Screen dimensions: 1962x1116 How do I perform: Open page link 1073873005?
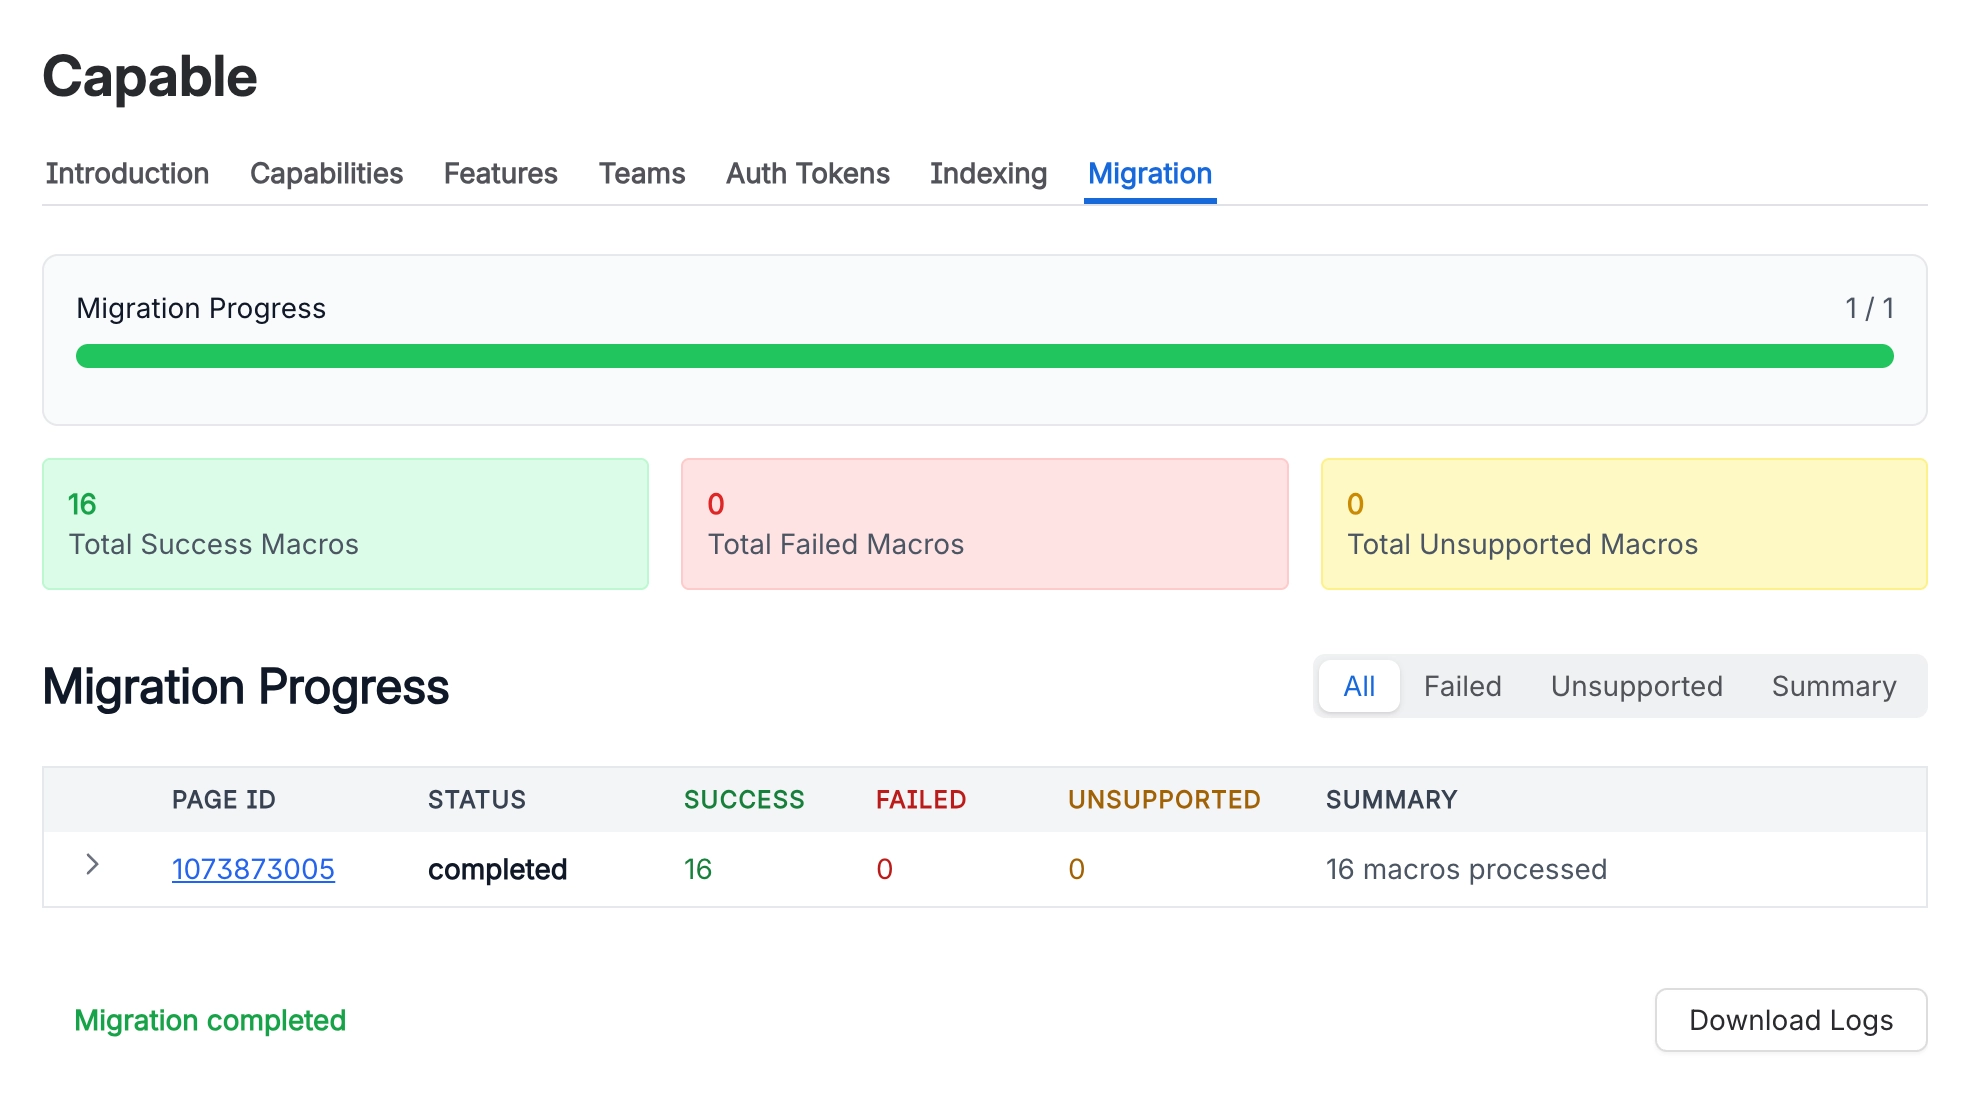(x=253, y=869)
